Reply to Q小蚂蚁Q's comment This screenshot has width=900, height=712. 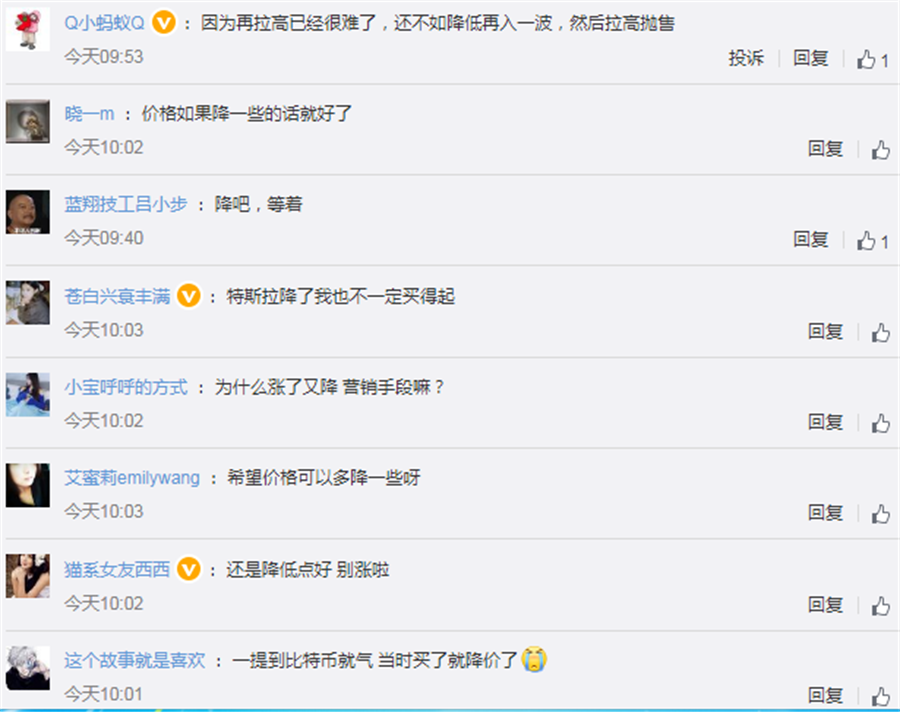click(810, 58)
